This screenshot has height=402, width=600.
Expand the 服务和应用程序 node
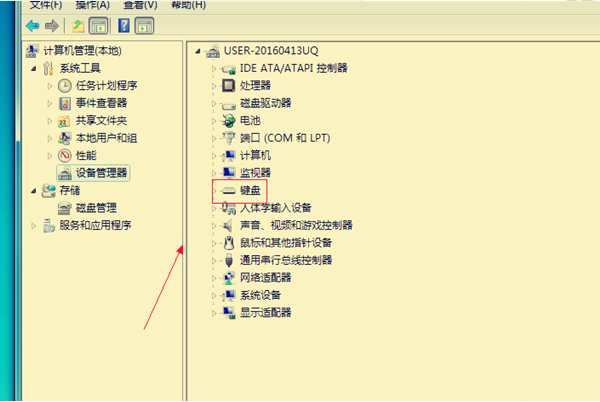coord(34,226)
